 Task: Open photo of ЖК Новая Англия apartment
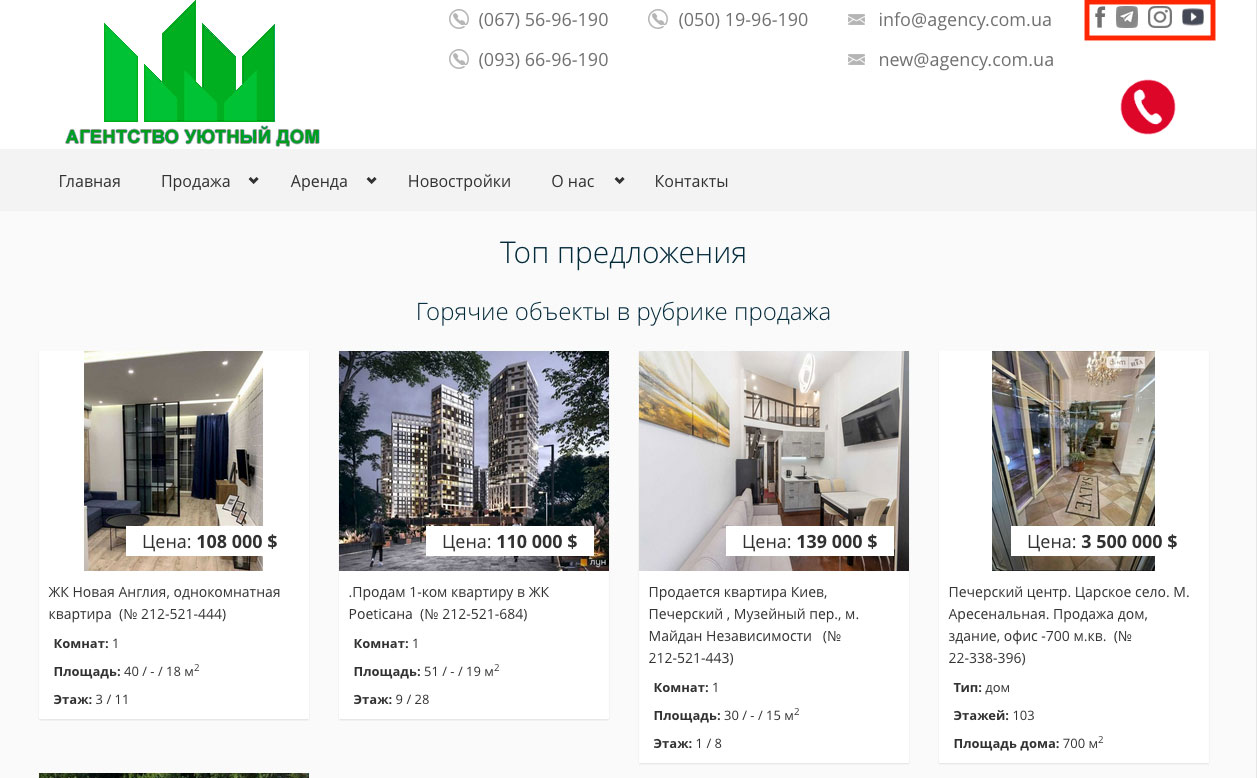(173, 461)
